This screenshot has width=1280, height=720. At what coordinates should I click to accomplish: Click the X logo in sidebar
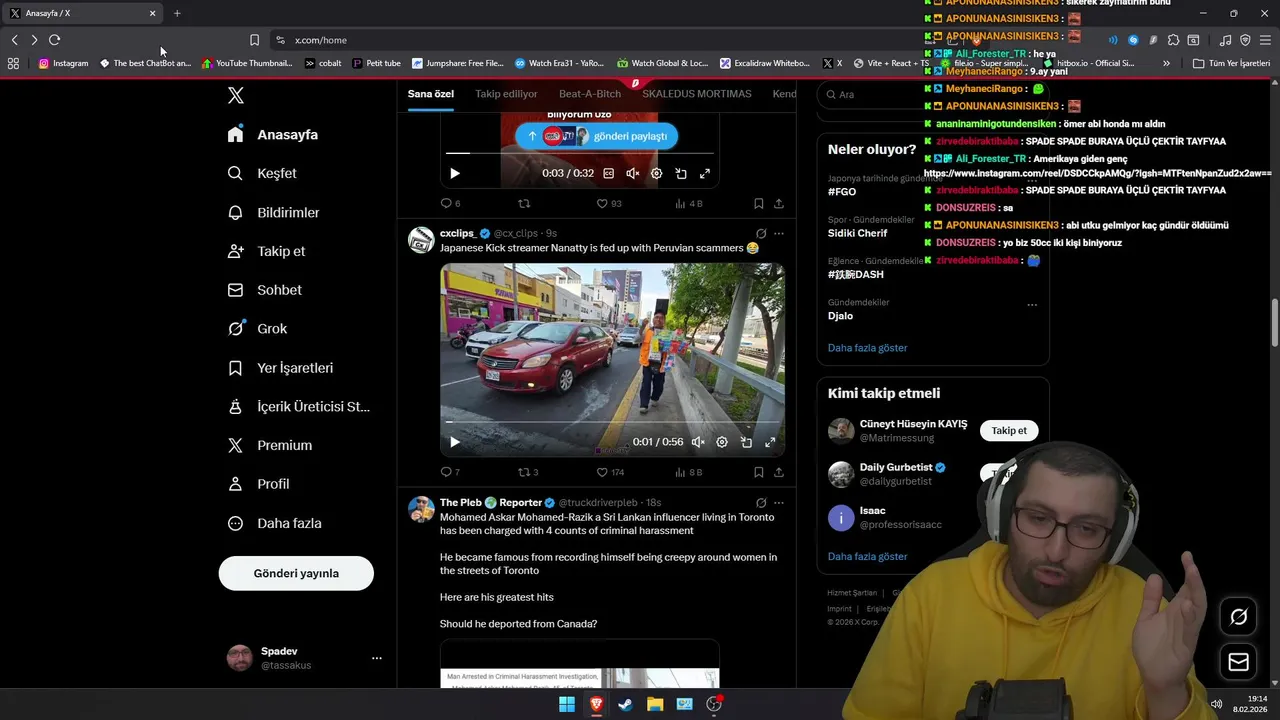tap(236, 95)
